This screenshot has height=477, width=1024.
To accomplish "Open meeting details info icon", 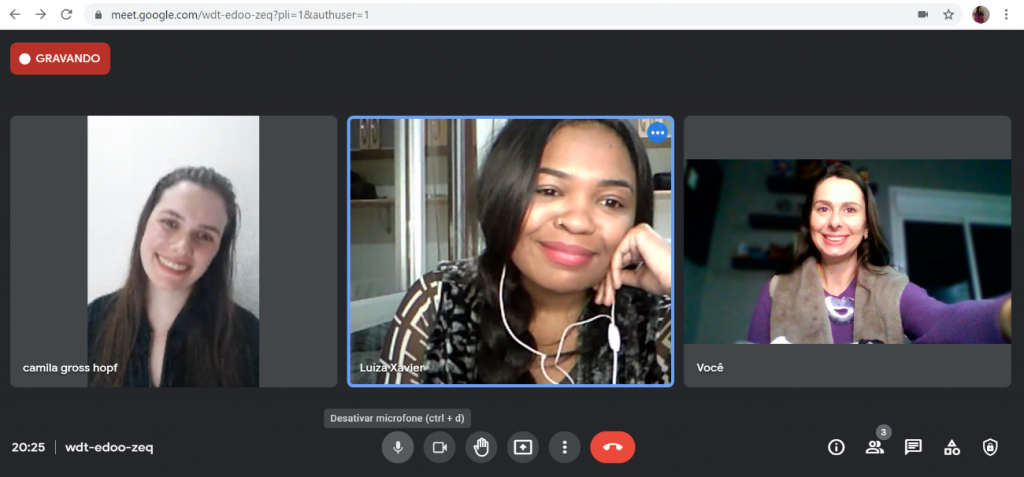I will click(x=836, y=447).
